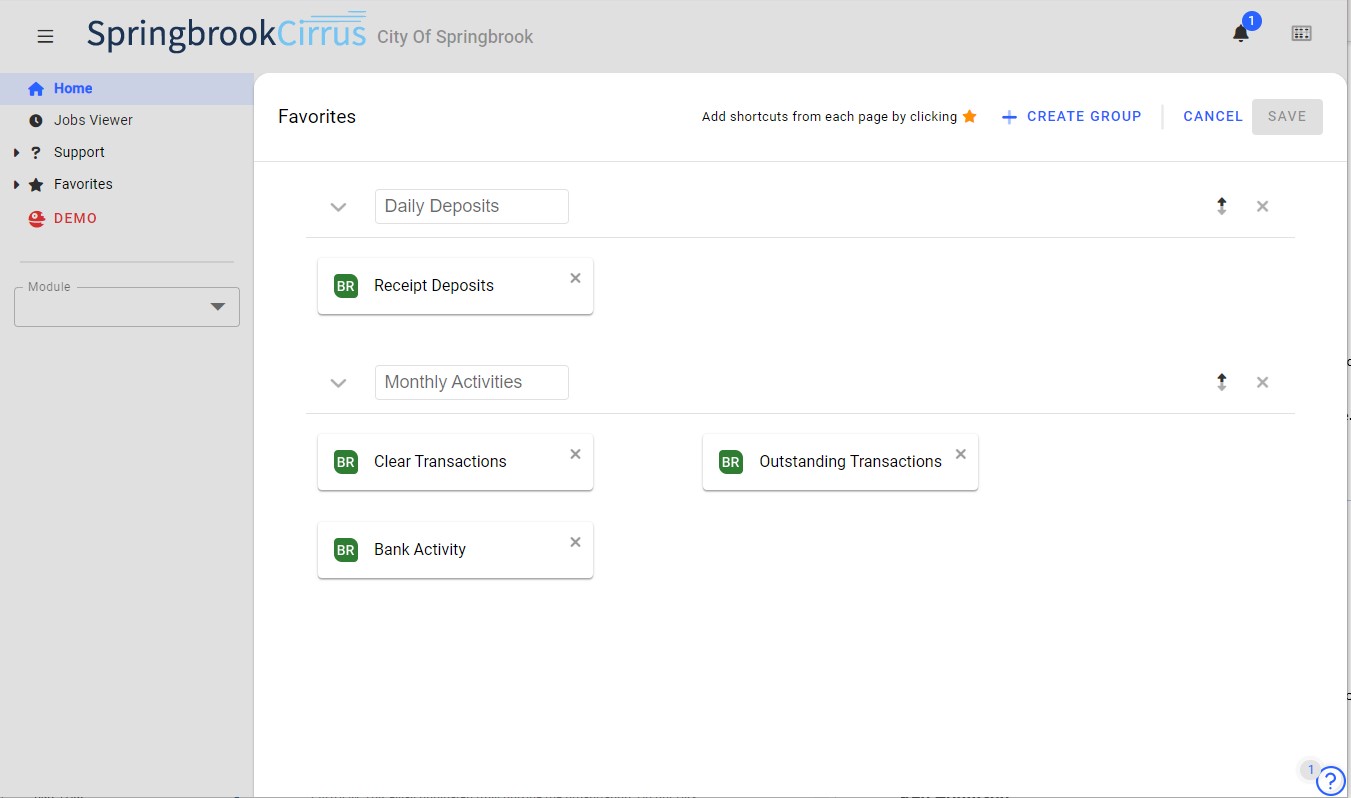Expand the Support tree item
Image resolution: width=1351 pixels, height=798 pixels.
pyautogui.click(x=16, y=153)
